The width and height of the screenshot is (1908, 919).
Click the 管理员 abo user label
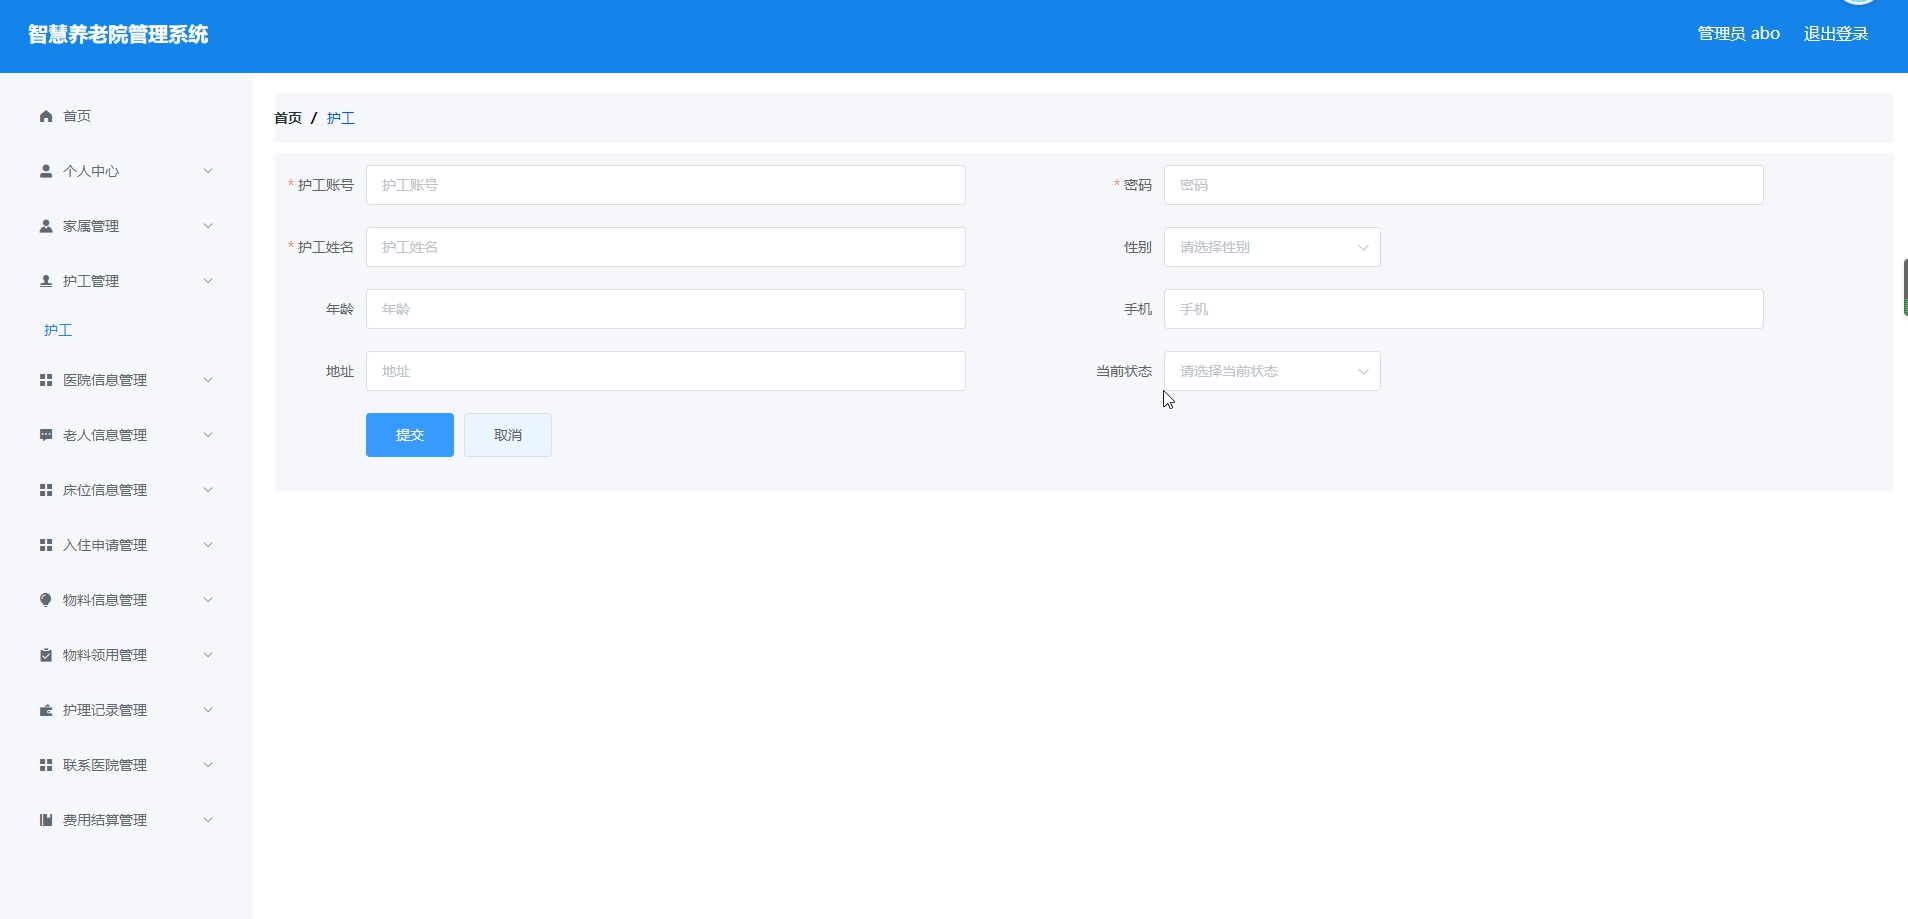(1739, 34)
